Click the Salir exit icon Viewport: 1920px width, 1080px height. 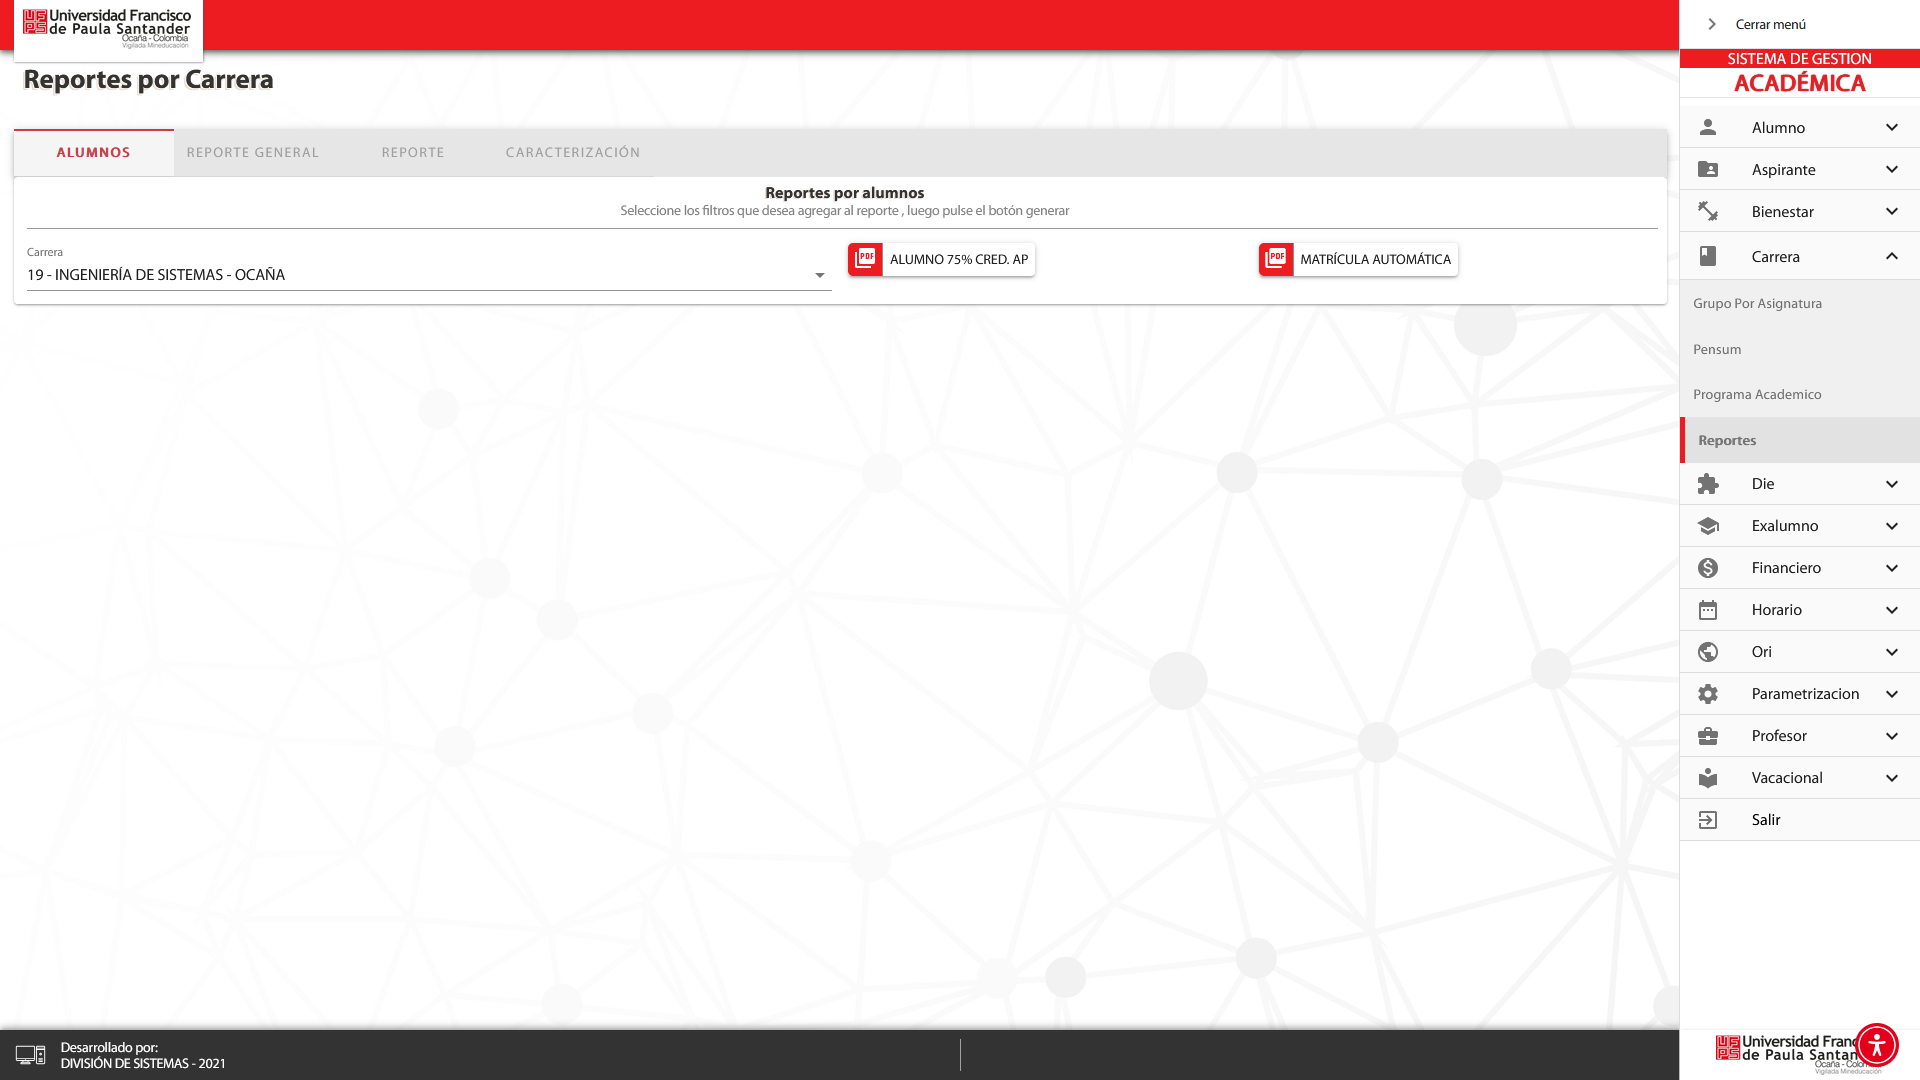1707,820
